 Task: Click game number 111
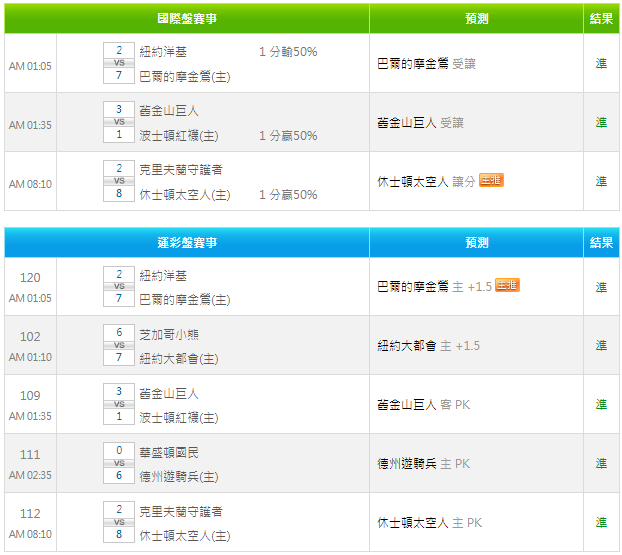pos(30,455)
